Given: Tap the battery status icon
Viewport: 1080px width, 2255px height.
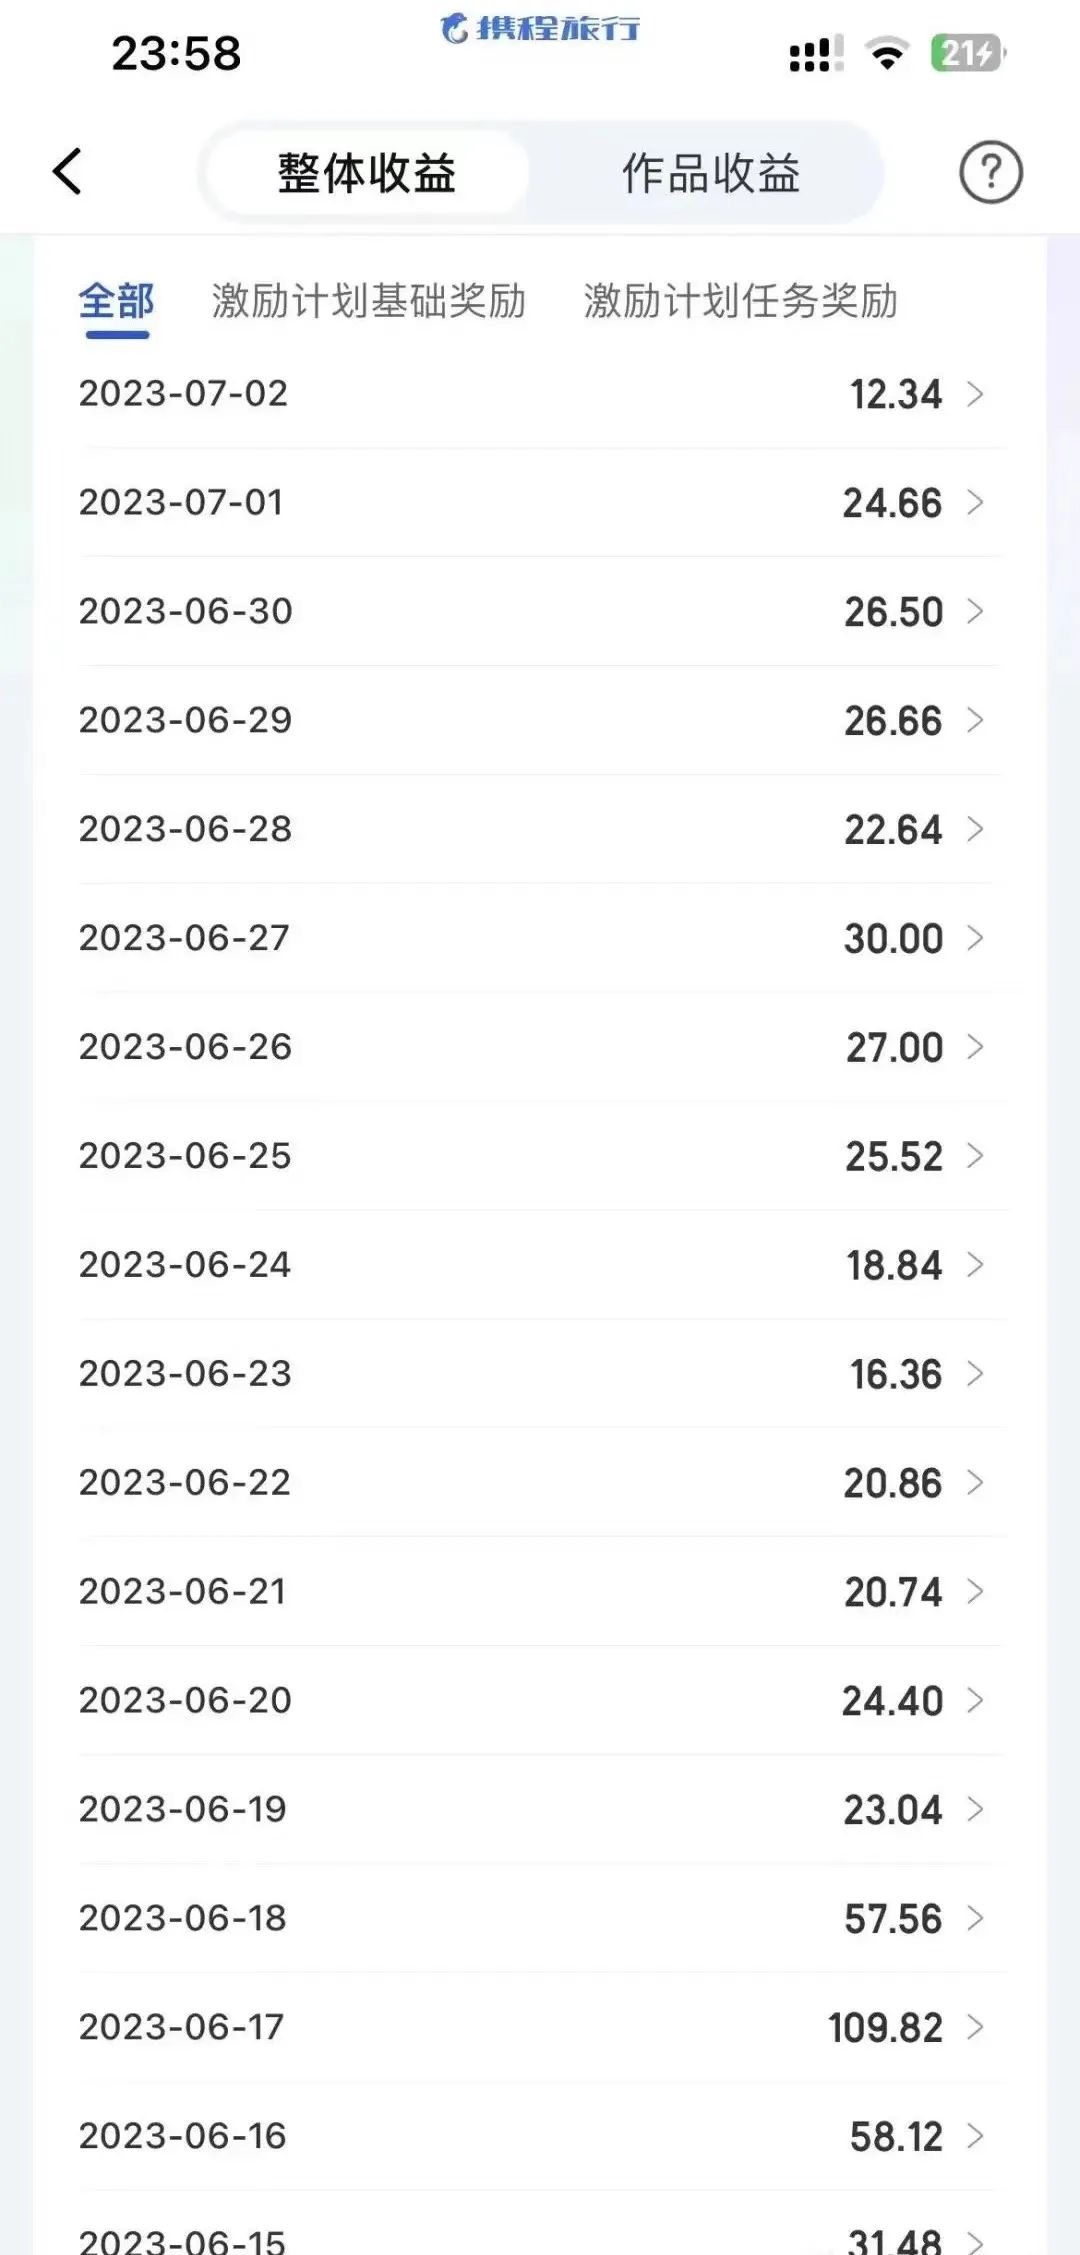Looking at the screenshot, I should pos(967,53).
